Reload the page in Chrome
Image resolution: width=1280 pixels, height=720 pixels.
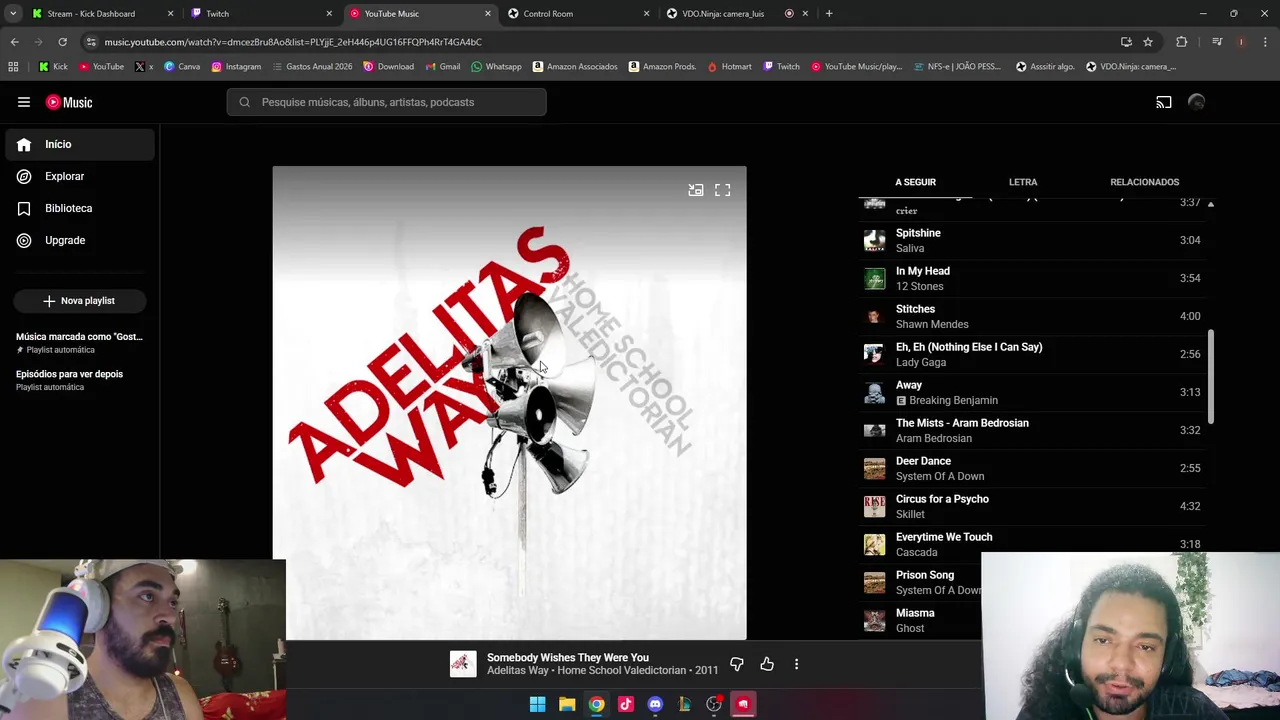(62, 42)
